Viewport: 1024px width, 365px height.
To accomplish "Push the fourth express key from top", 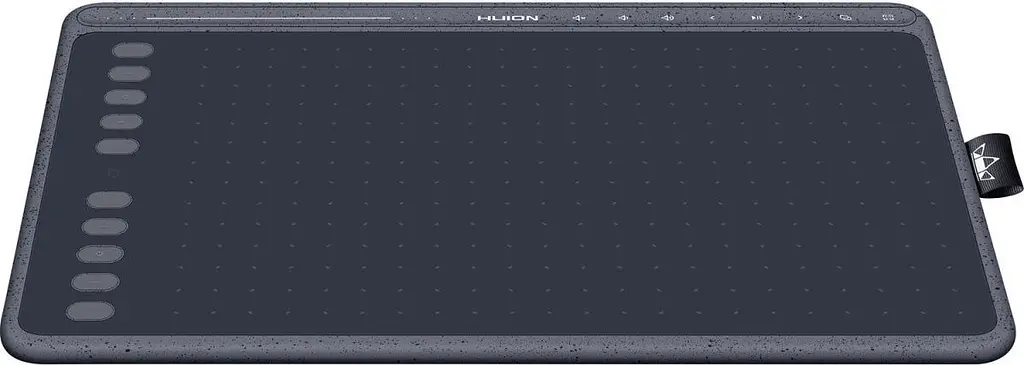I will (121, 122).
